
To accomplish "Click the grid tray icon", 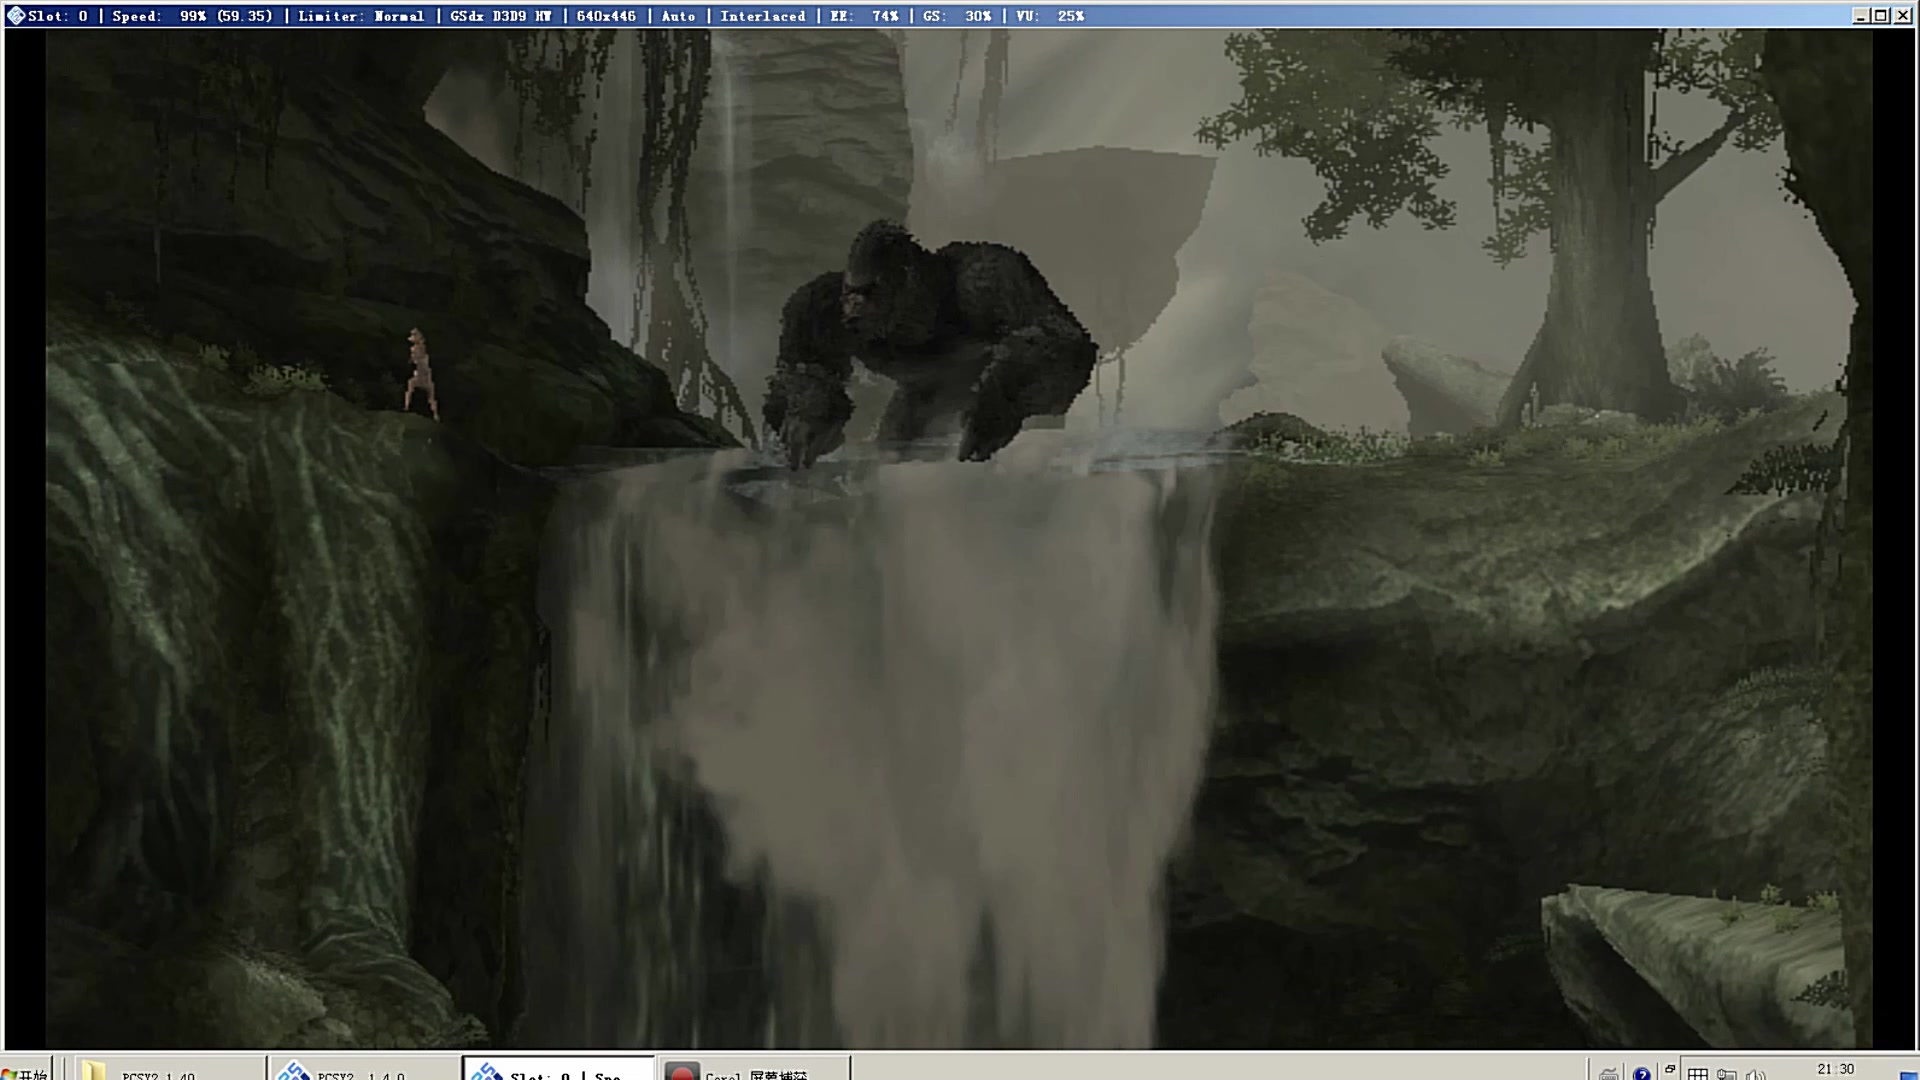I will click(x=1697, y=1073).
